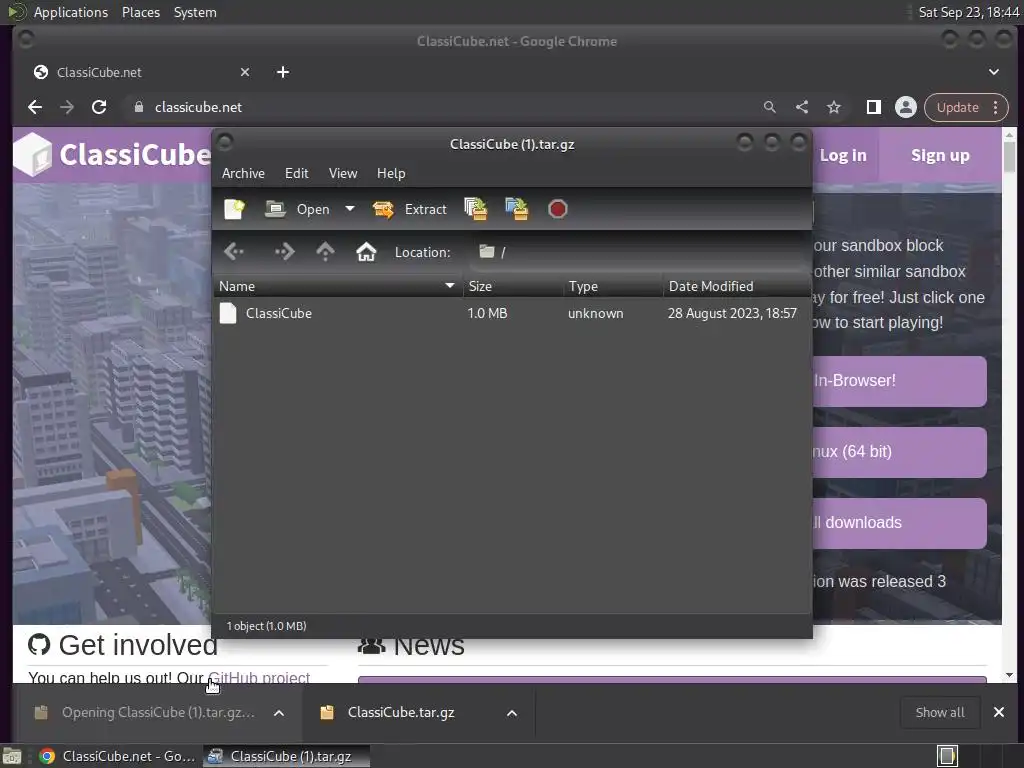Sort by the Name column header
The width and height of the screenshot is (1024, 768).
pos(338,286)
